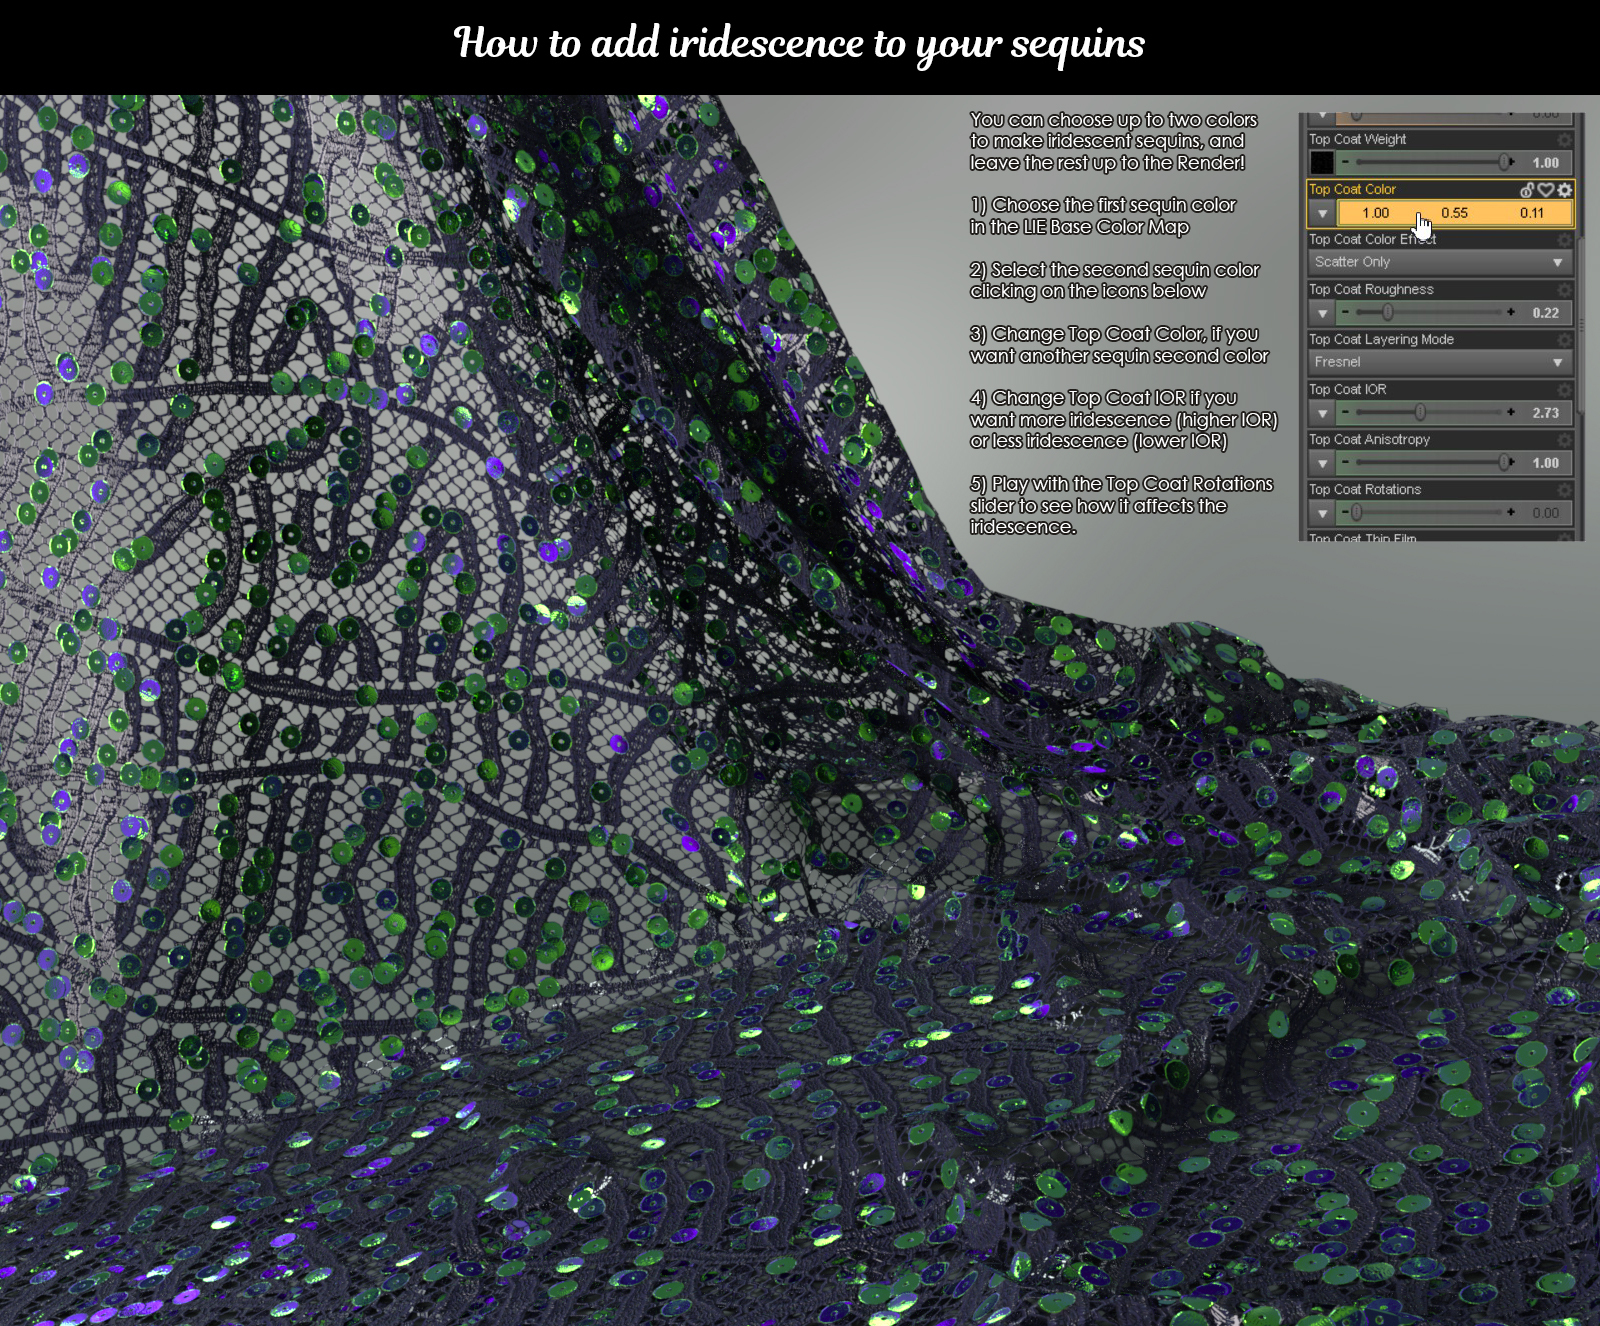
Task: Open the Top Coat IOR gear settings
Action: pyautogui.click(x=1565, y=389)
